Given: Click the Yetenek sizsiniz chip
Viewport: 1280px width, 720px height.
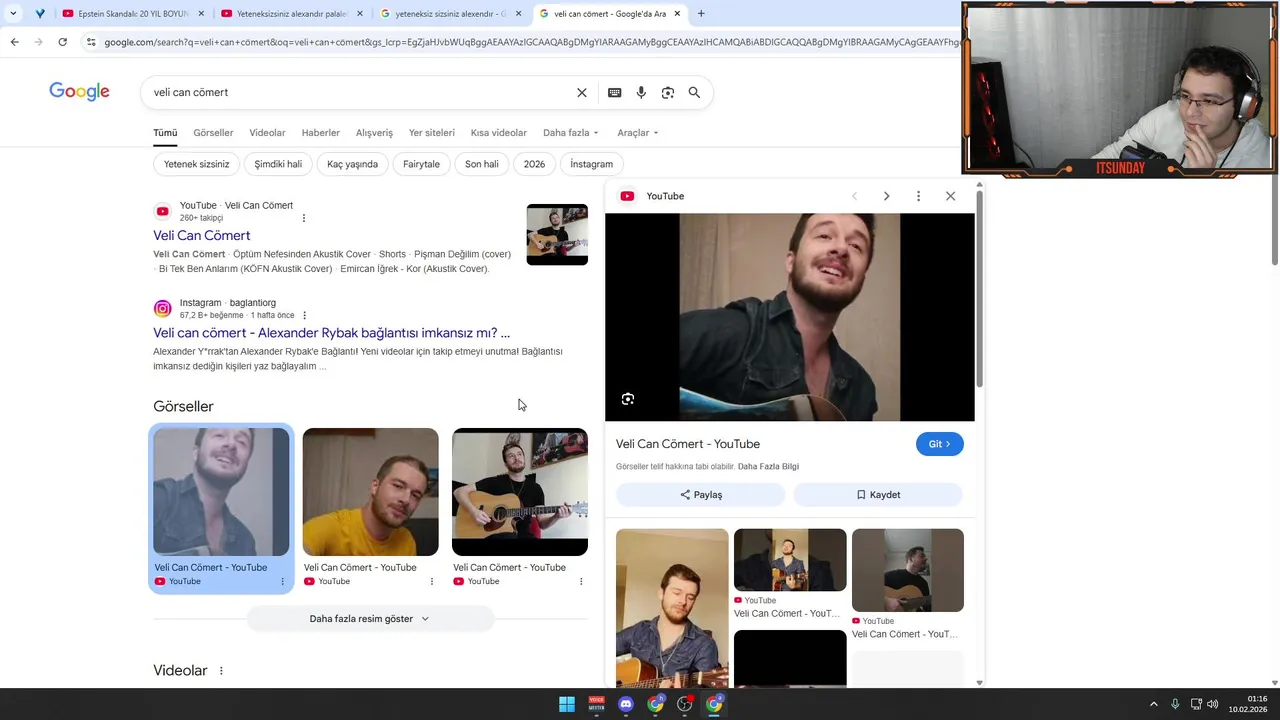Looking at the screenshot, I should pos(197,164).
